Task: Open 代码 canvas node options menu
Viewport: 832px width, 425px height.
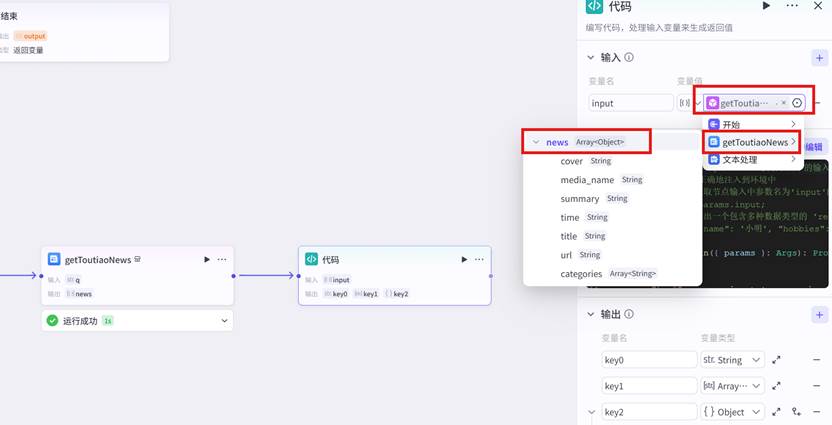Action: click(479, 259)
